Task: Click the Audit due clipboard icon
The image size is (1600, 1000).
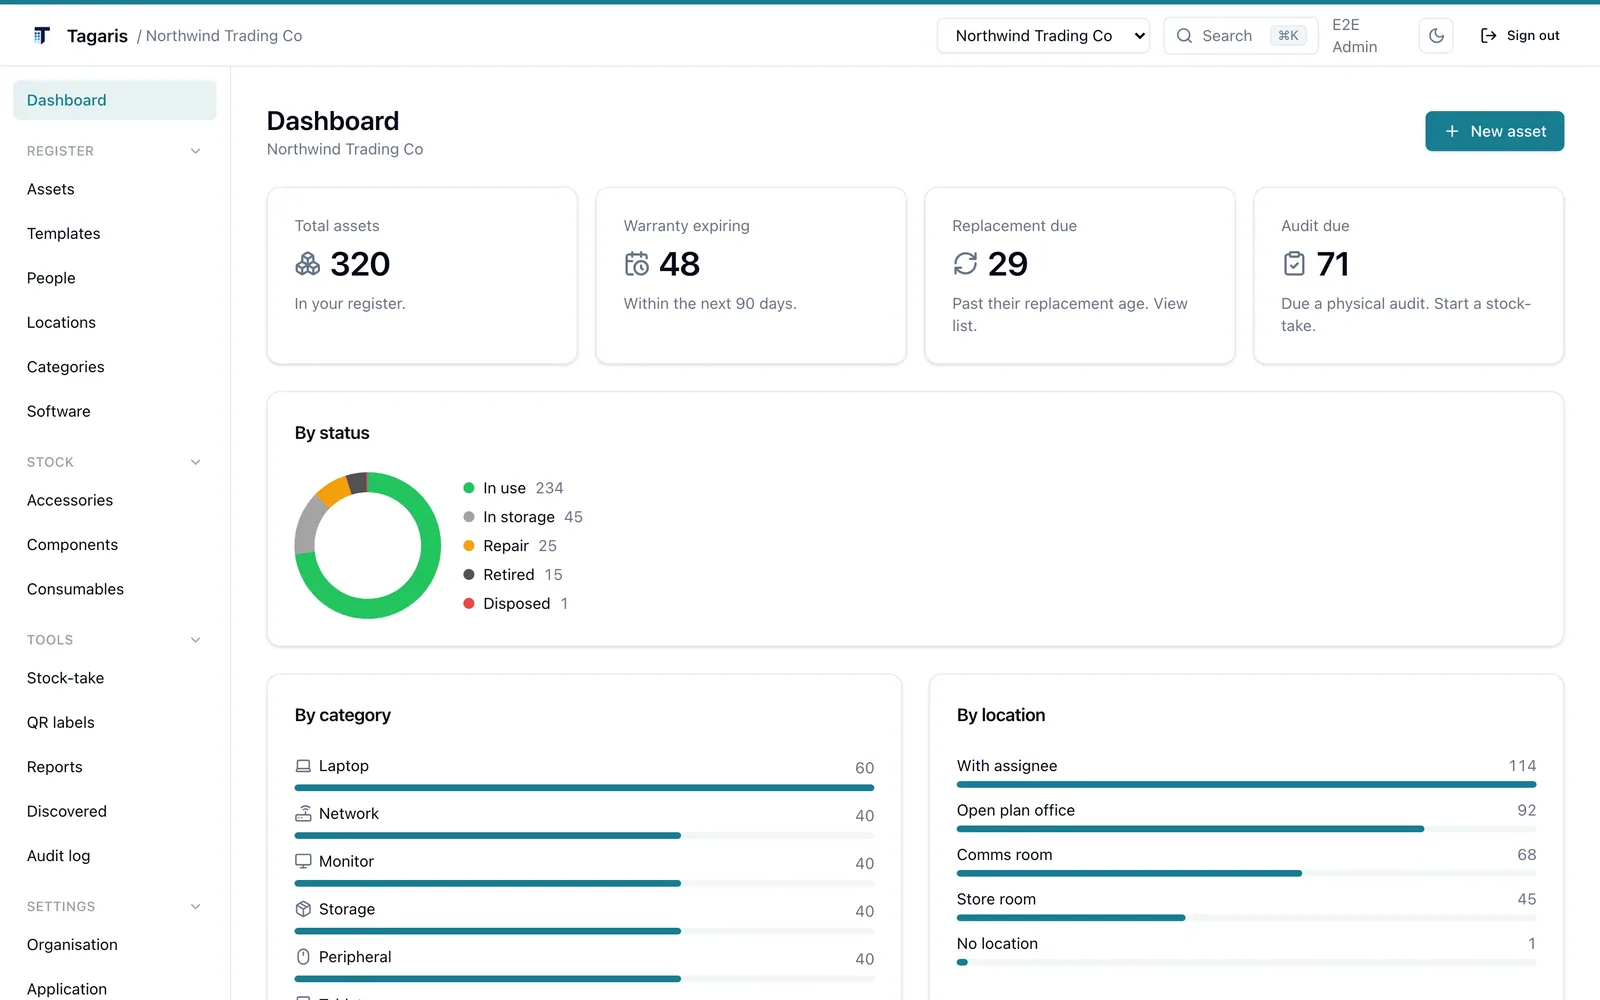Action: 1294,264
